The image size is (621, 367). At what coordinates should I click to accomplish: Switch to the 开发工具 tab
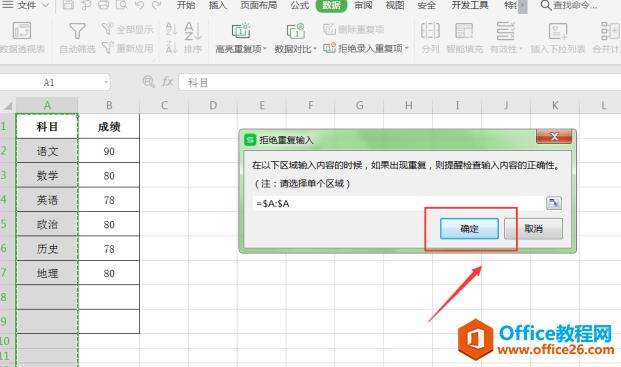[470, 5]
